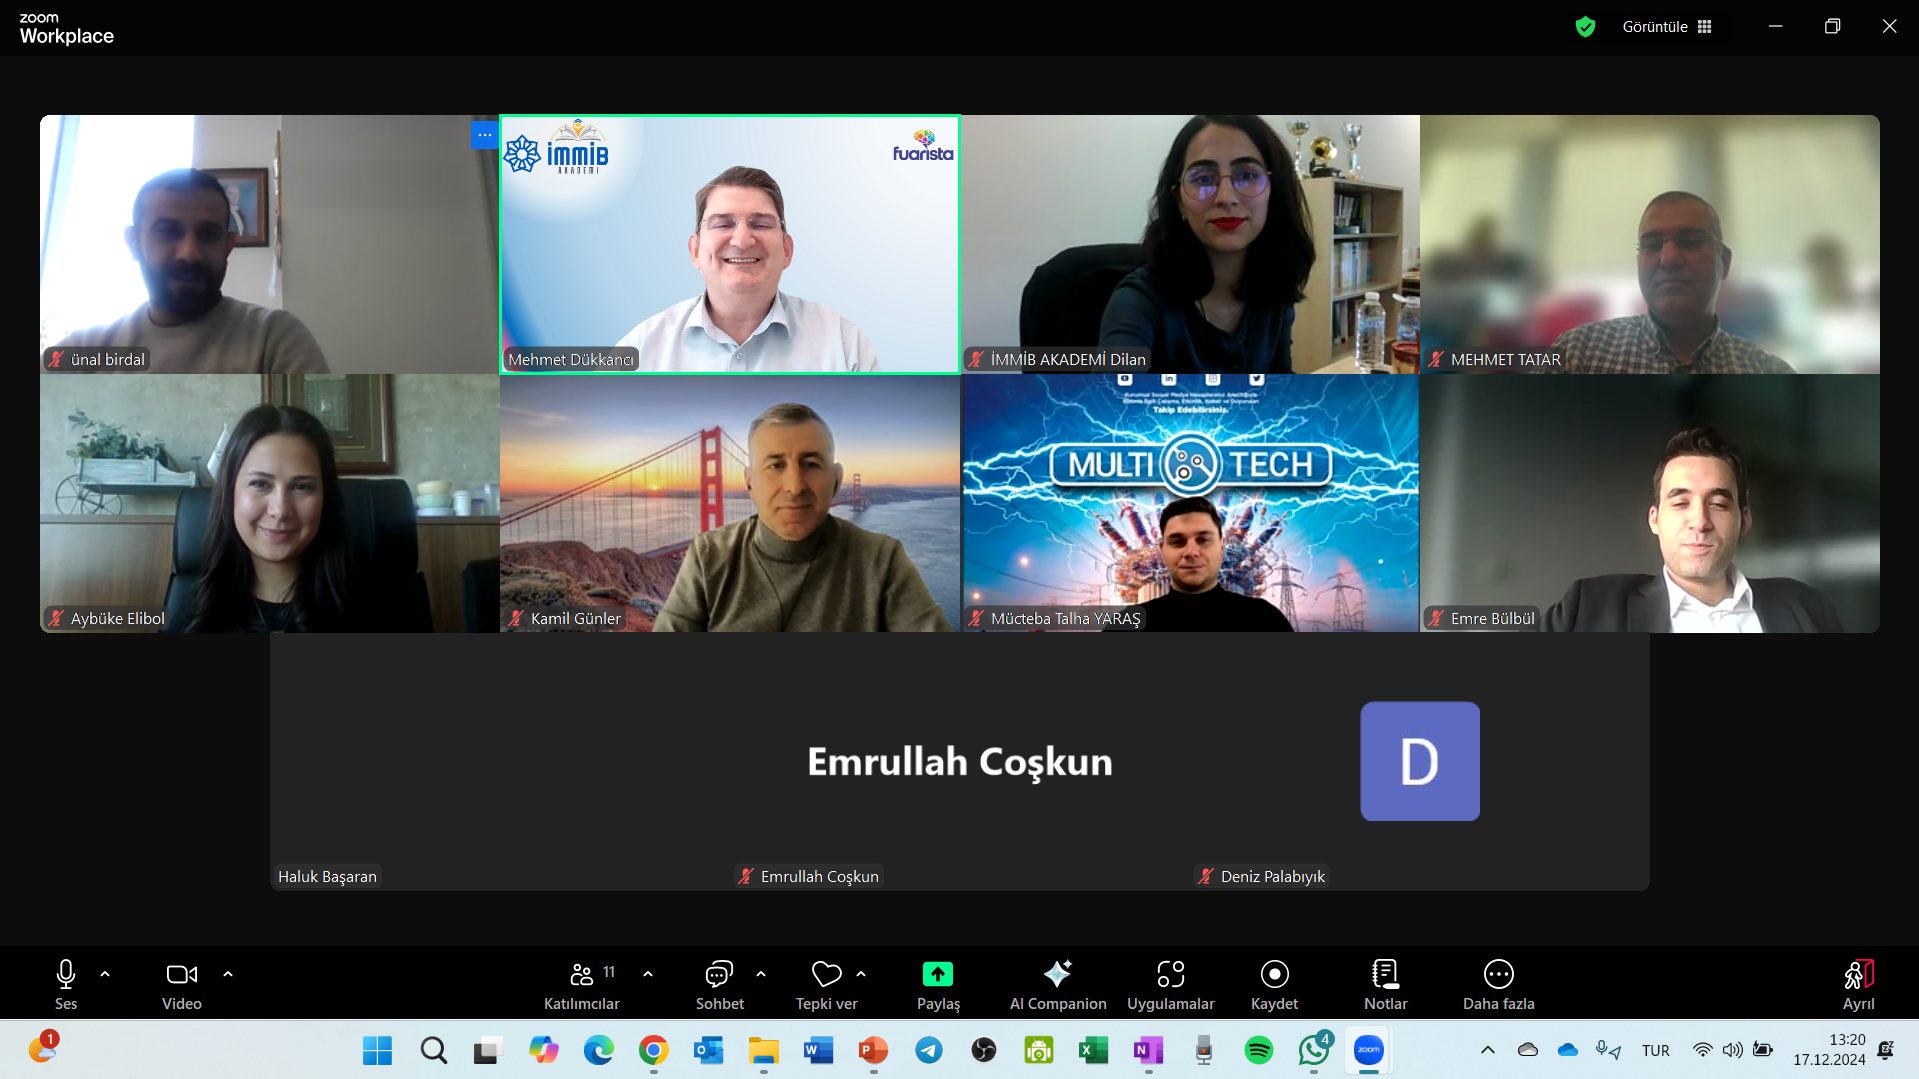
Task: Click the Zoom icon on the taskbar
Action: 1368,1050
